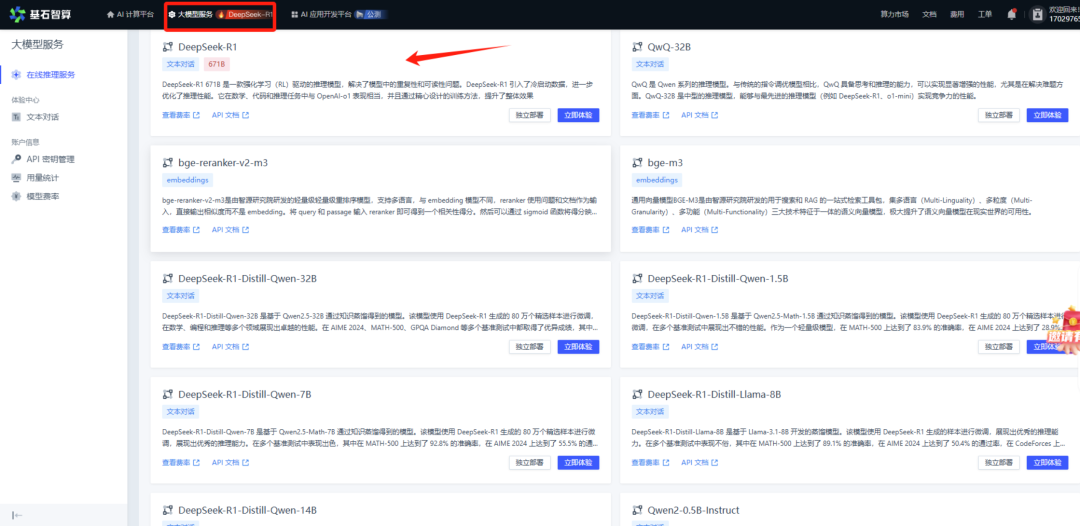1080x526 pixels.
Task: Open API 文档 link on bge-m3 card
Action: point(700,229)
